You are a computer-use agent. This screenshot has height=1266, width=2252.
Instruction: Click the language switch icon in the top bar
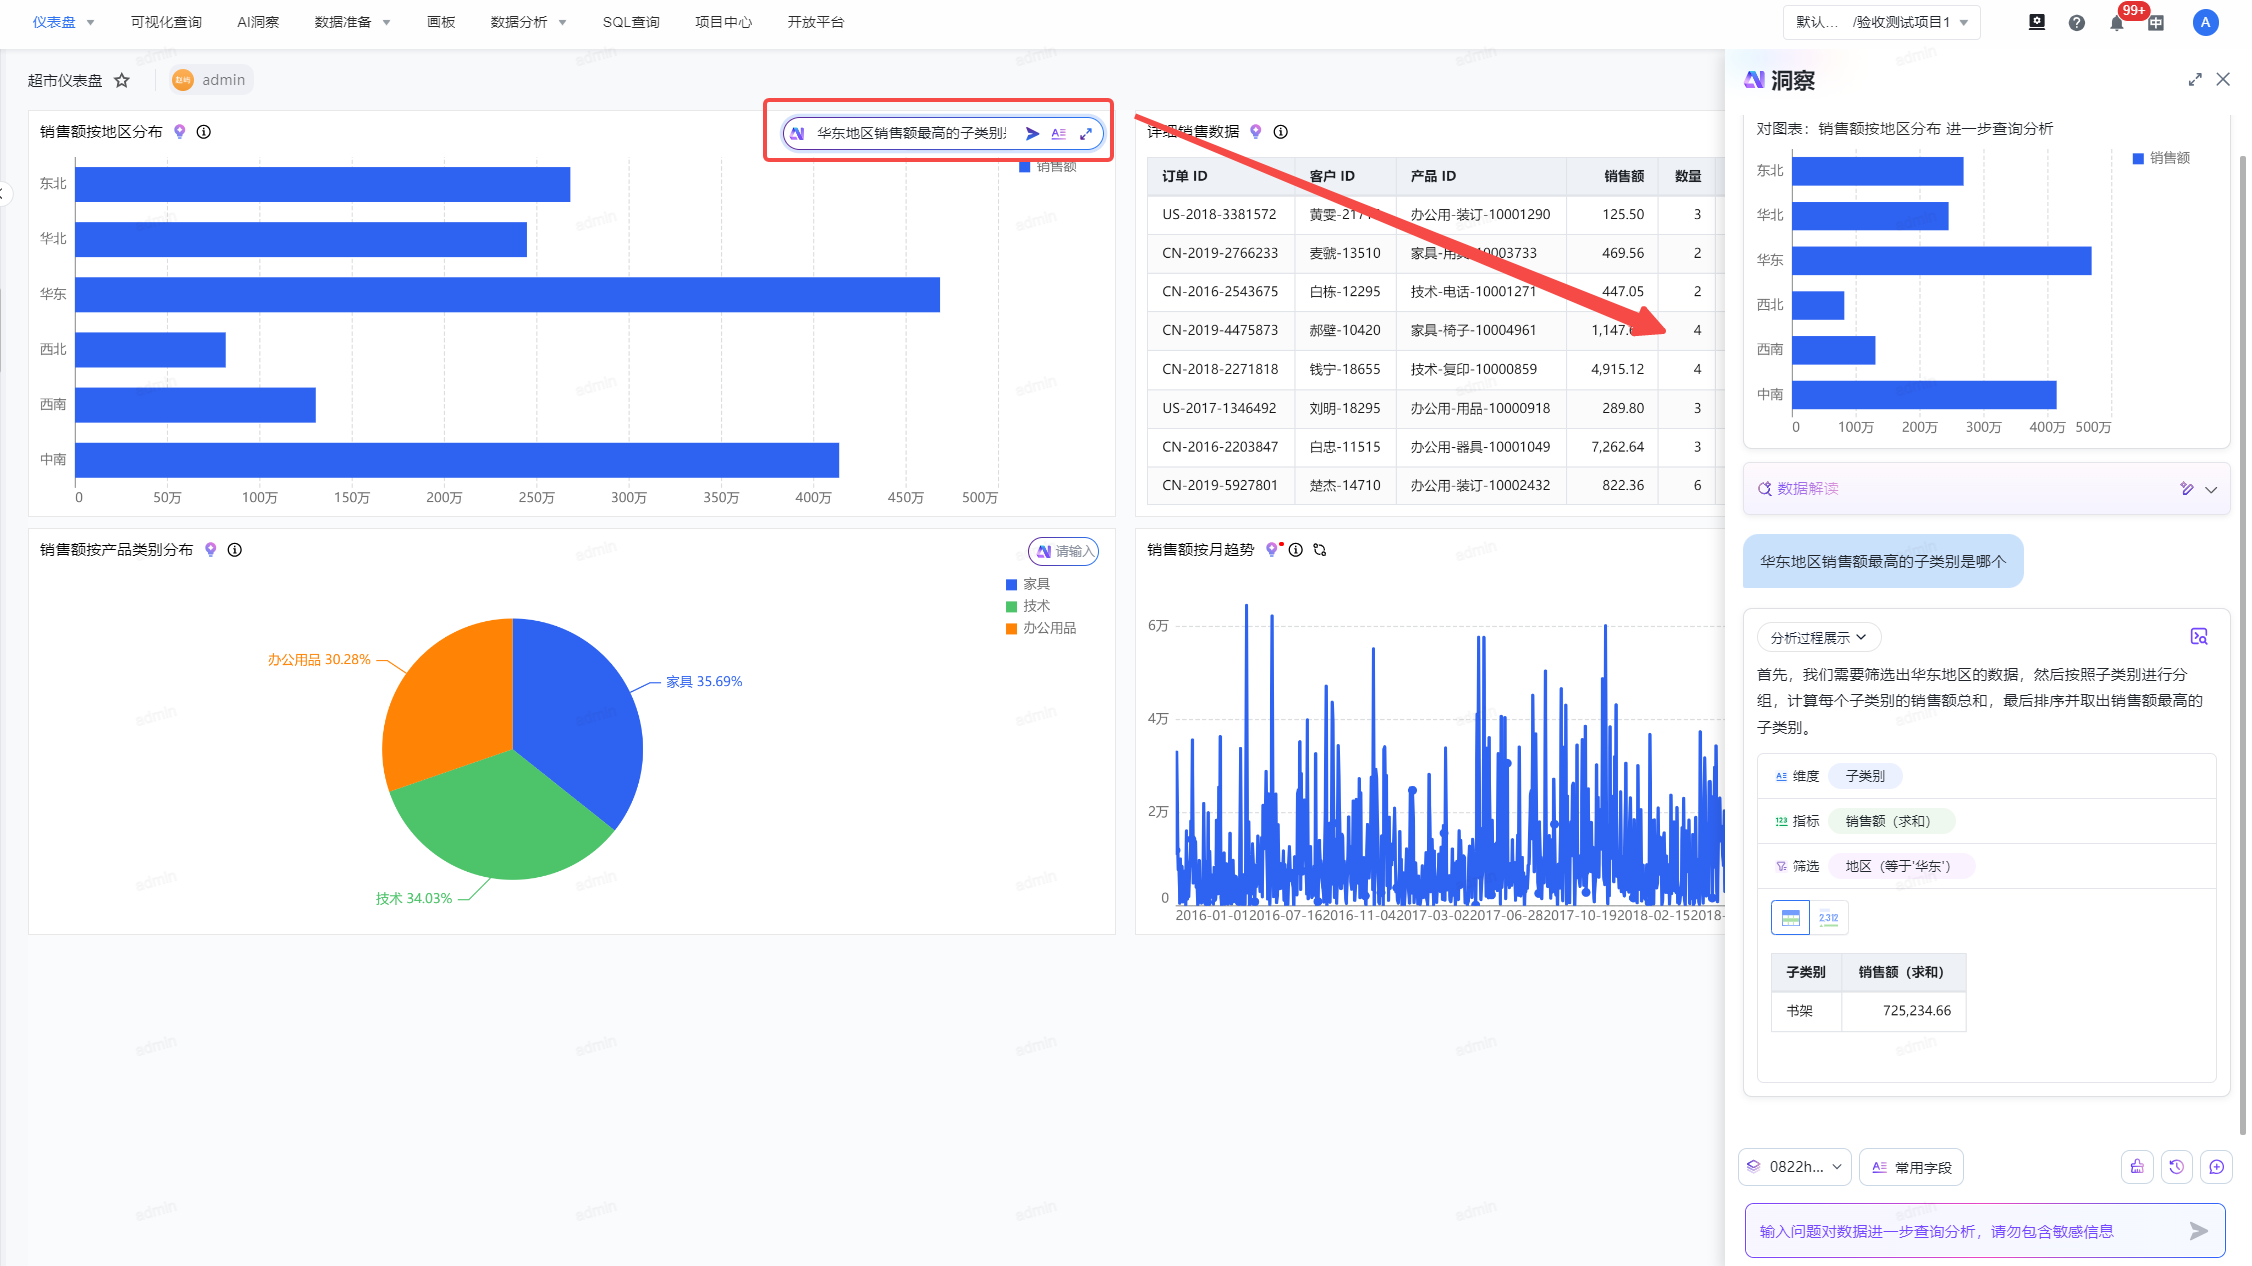click(2157, 22)
